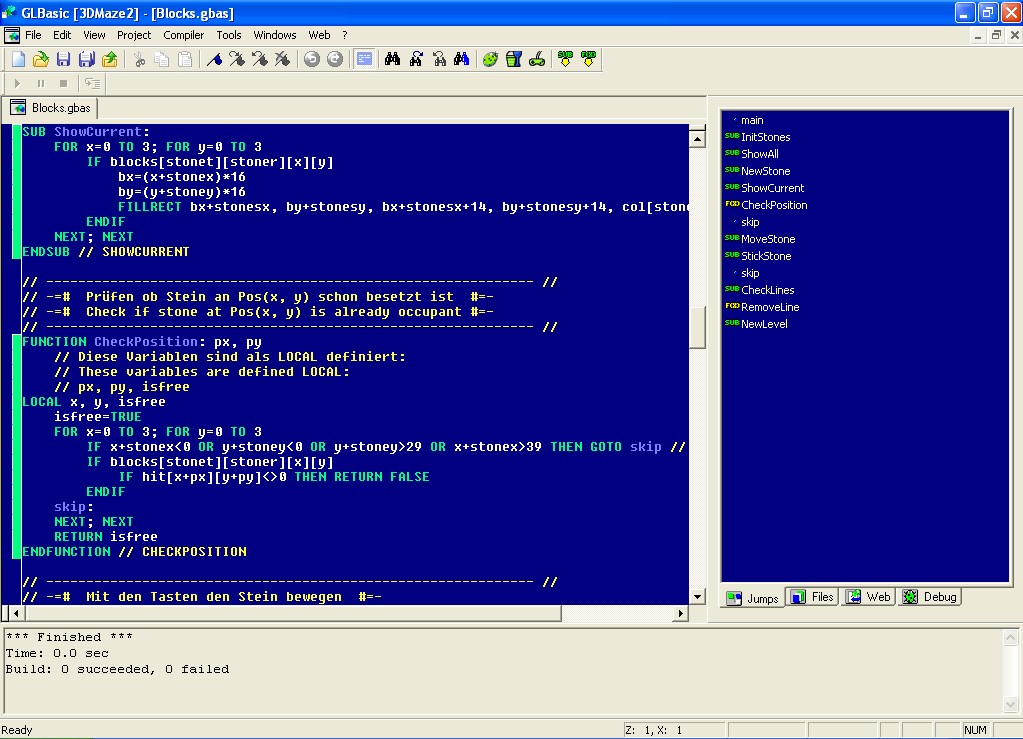Image resolution: width=1023 pixels, height=739 pixels.
Task: Jump to the StickStone sub
Action: [766, 256]
